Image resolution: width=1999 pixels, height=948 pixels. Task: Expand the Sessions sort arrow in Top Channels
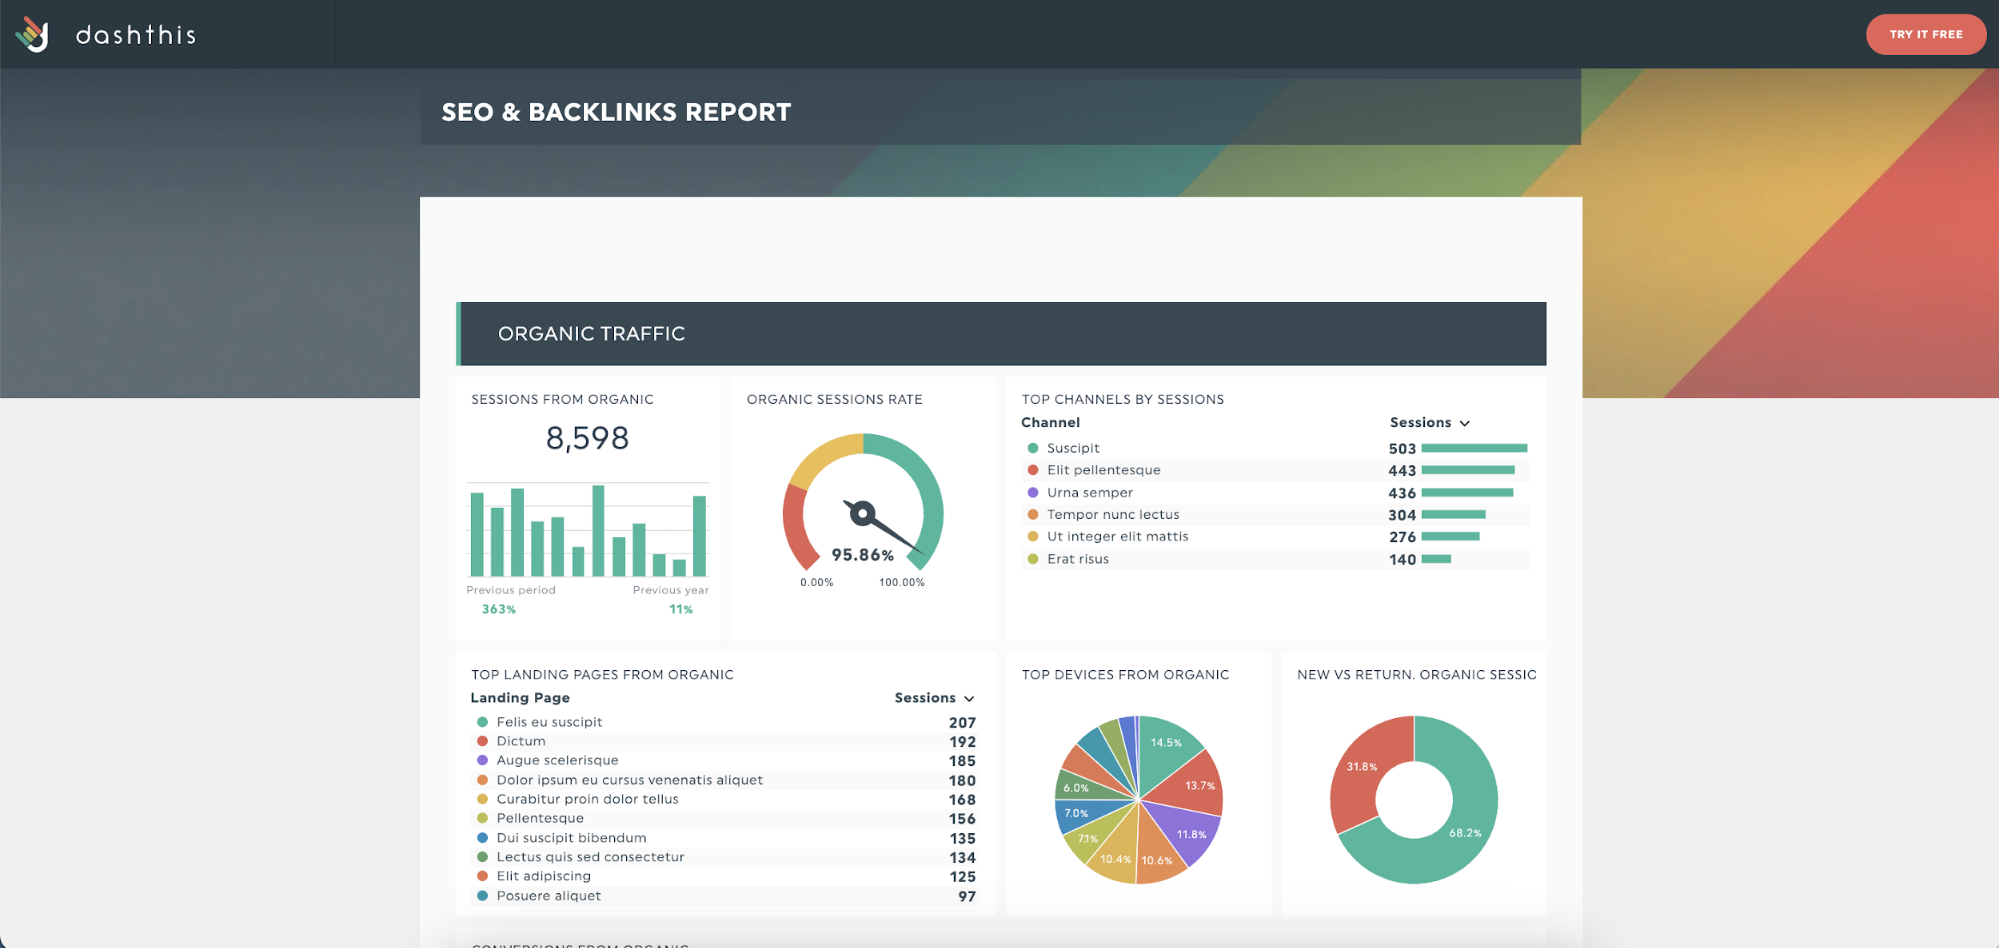click(1465, 423)
